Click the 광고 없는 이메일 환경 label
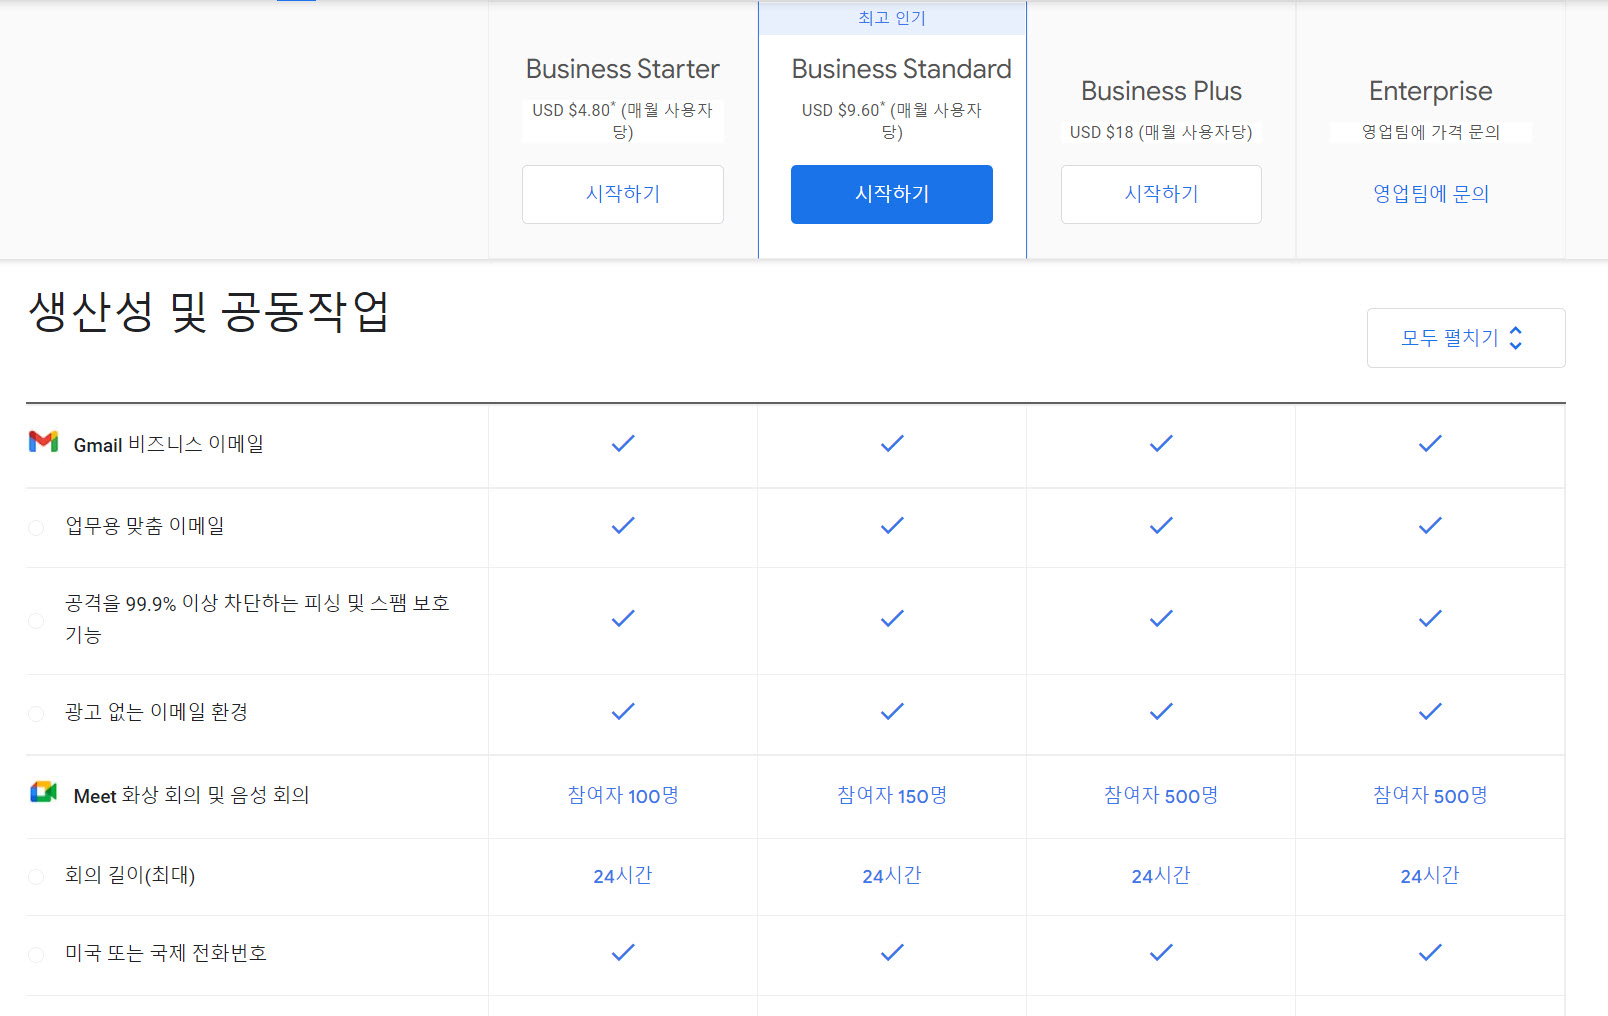The image size is (1608, 1016). pos(156,712)
